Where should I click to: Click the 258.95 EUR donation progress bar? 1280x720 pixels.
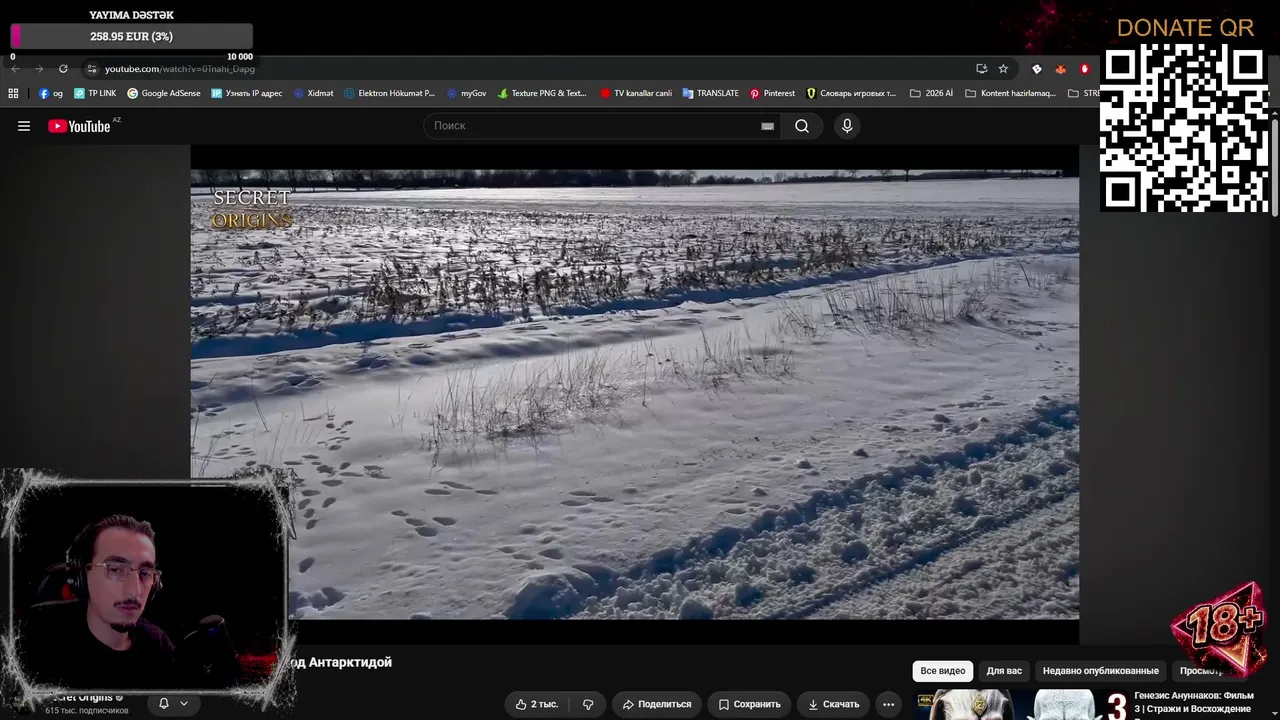coord(131,36)
